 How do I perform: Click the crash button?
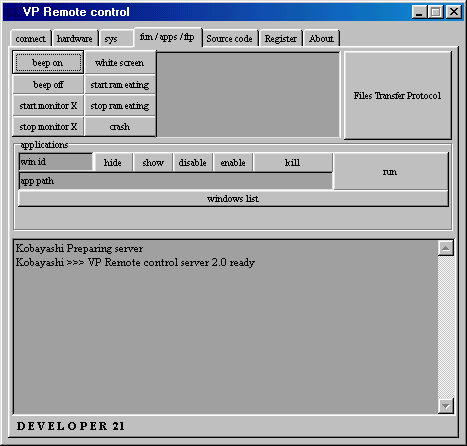click(x=120, y=126)
